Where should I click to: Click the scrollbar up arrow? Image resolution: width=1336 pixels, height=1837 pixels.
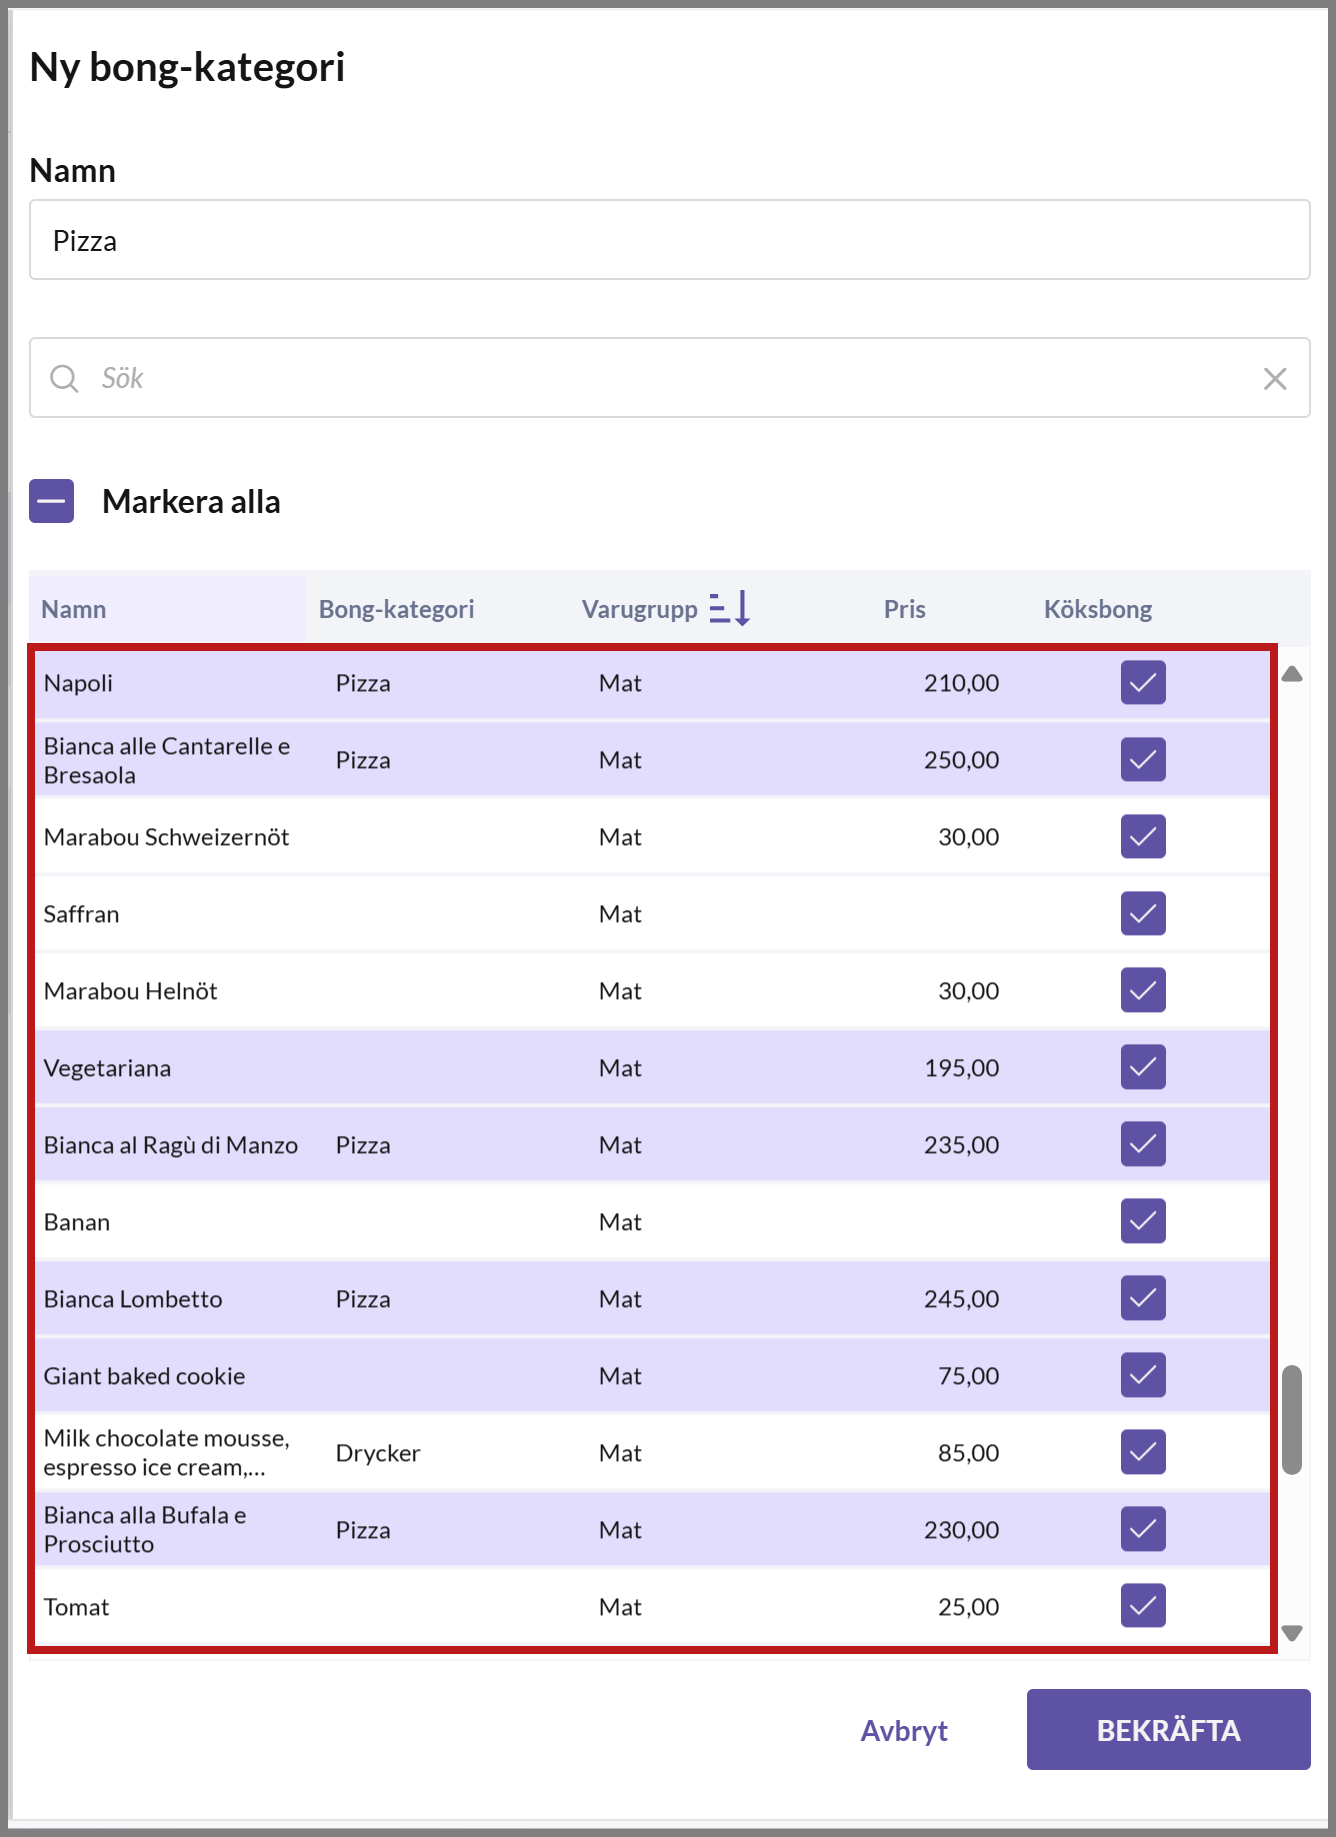pos(1292,674)
